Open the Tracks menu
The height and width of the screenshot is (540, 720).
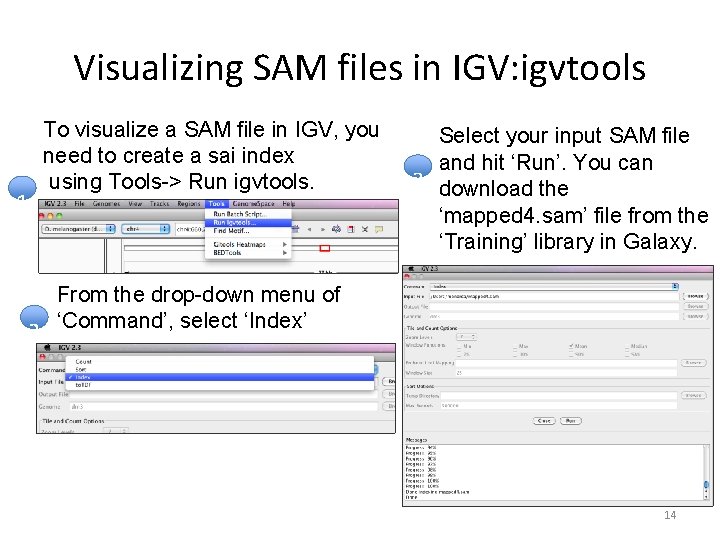pos(159,203)
